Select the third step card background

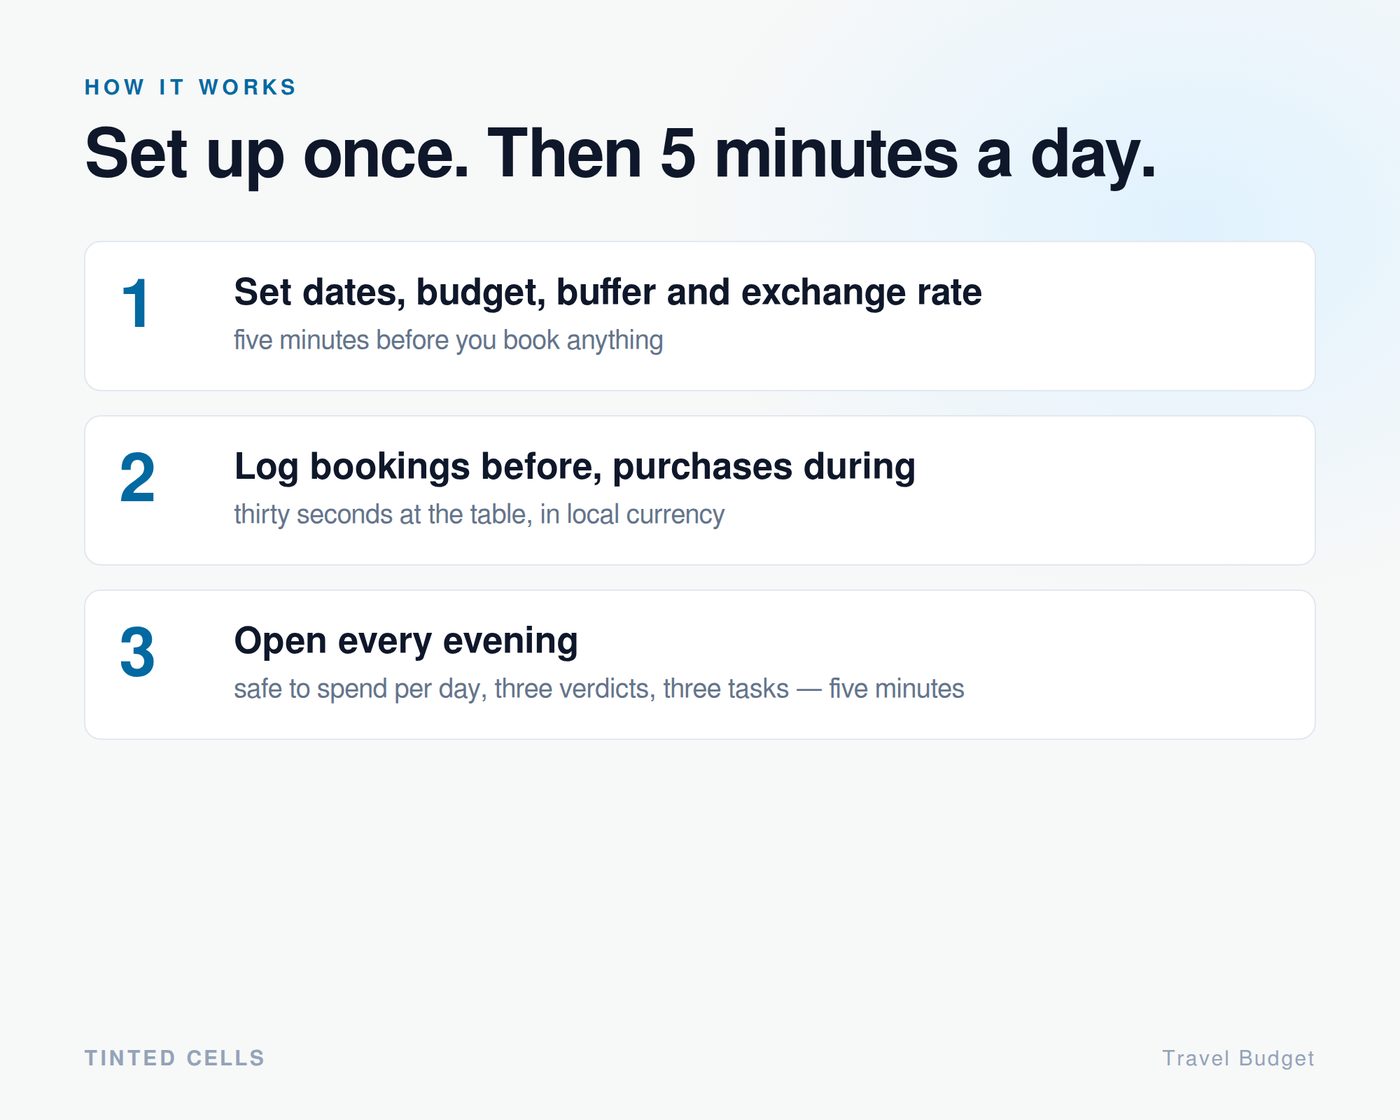700,664
